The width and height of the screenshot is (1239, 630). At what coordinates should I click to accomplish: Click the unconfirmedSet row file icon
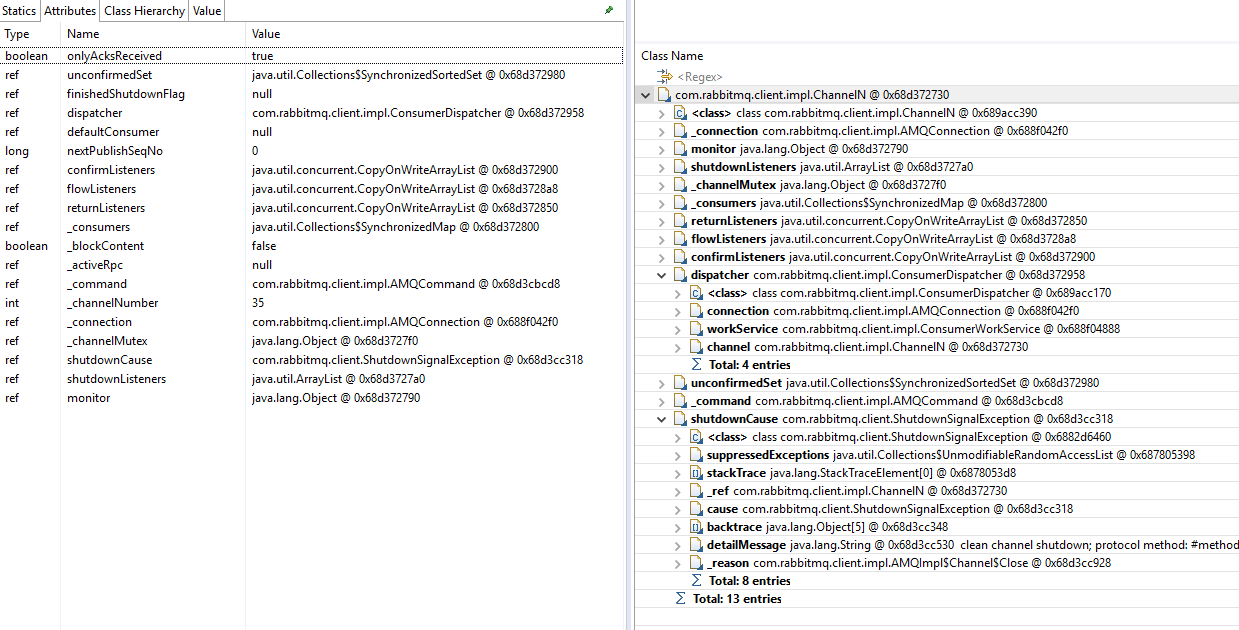pyautogui.click(x=681, y=383)
